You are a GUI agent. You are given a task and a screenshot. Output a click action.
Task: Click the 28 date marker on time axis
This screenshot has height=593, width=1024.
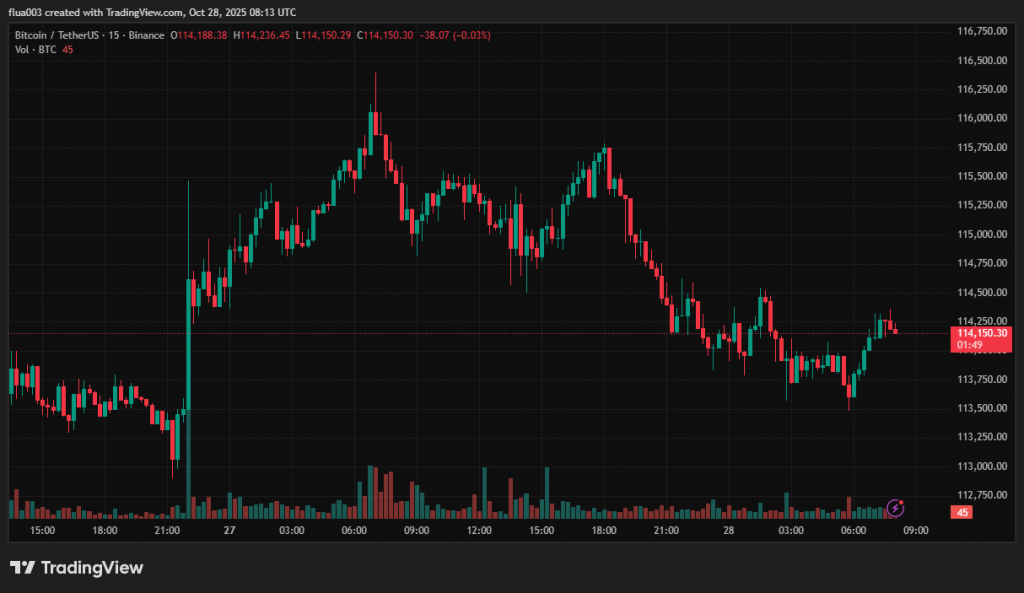coord(728,530)
